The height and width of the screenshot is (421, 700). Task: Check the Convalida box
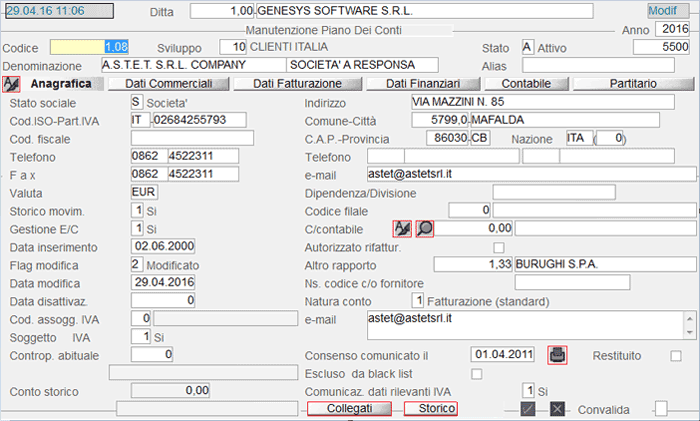(x=661, y=408)
